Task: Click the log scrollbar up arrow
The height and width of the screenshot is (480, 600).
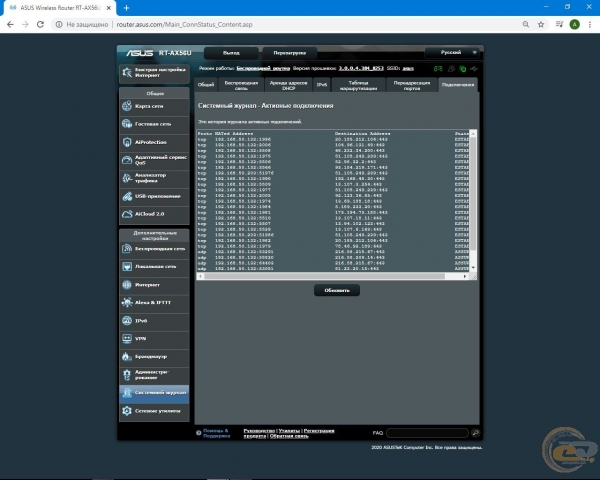Action: [x=473, y=133]
